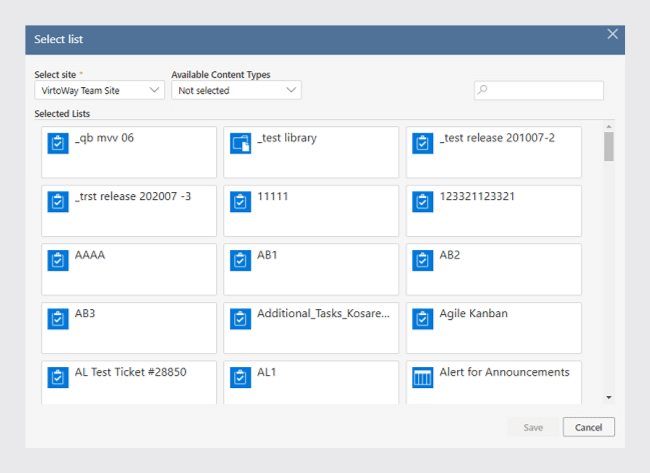The image size is (650, 473).
Task: Select the 'AB3' list name
Action: tap(85, 313)
